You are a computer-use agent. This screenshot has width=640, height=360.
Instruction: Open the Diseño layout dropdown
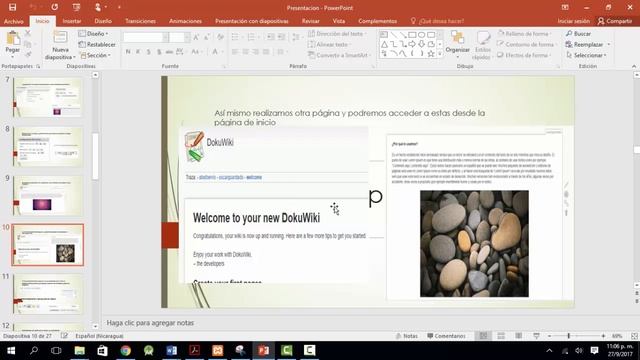click(93, 33)
